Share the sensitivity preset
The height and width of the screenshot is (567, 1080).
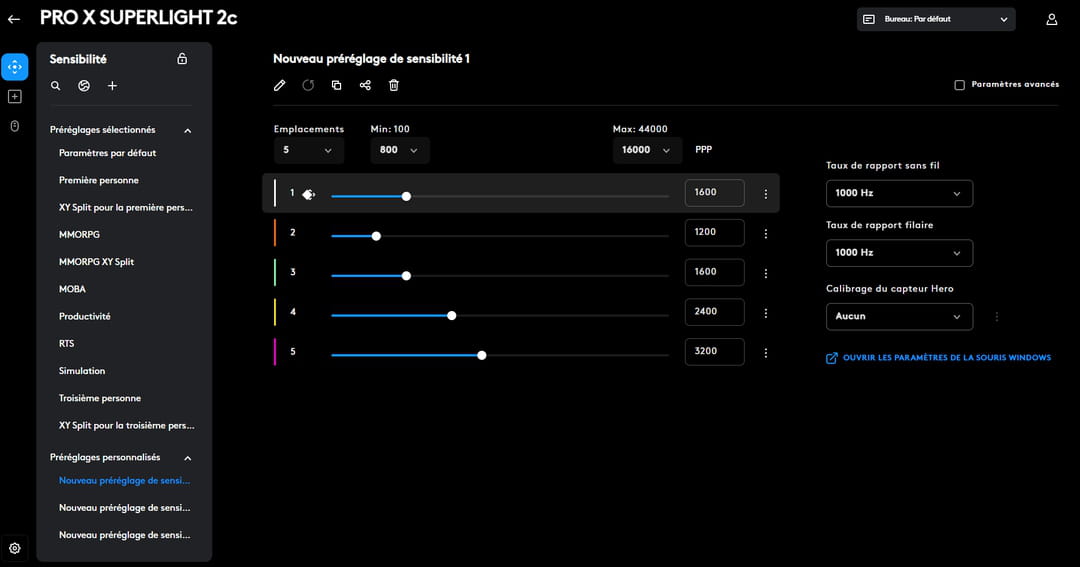(365, 86)
